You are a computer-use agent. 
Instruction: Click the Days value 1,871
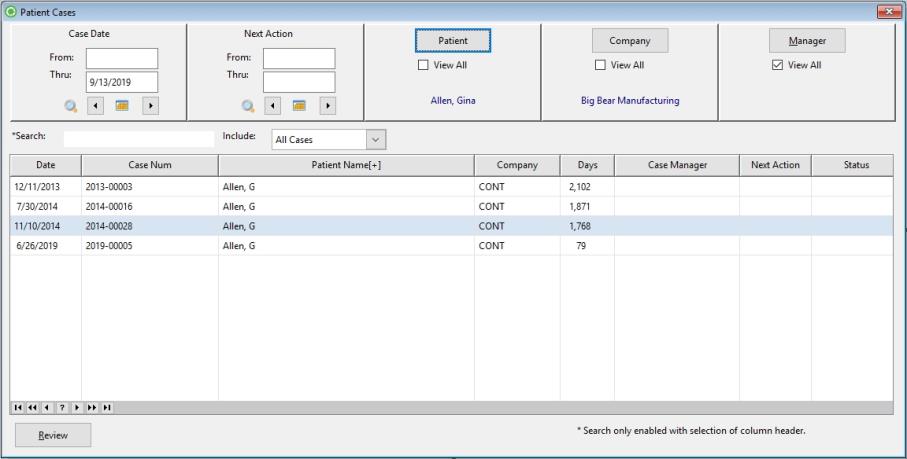point(580,206)
